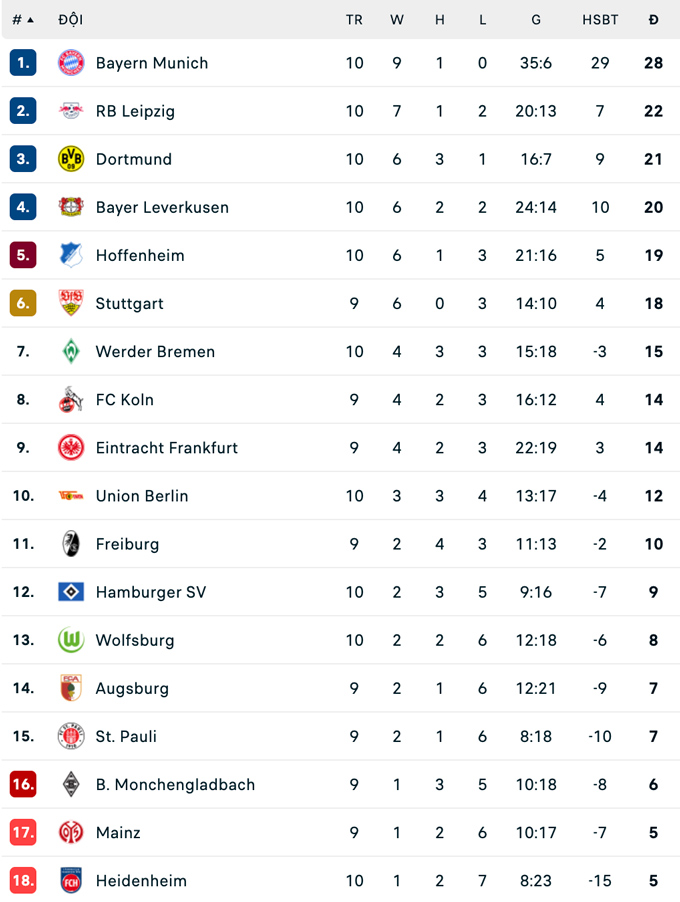
Task: Click the Eintracht Frankfurt eagle crest
Action: (71, 447)
